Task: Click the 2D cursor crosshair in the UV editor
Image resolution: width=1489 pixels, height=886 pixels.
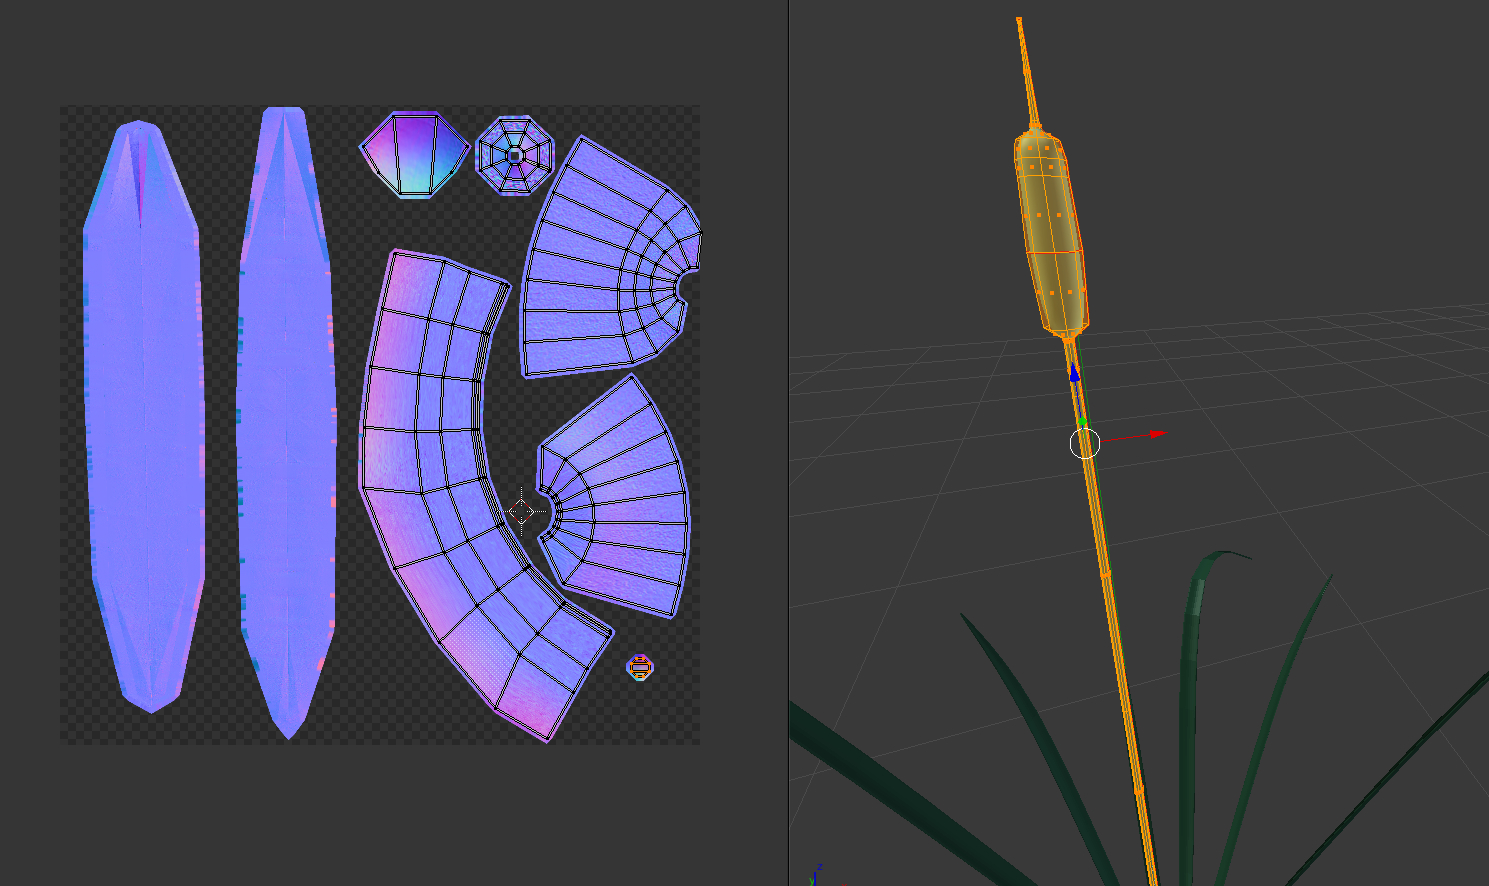Action: pos(523,511)
